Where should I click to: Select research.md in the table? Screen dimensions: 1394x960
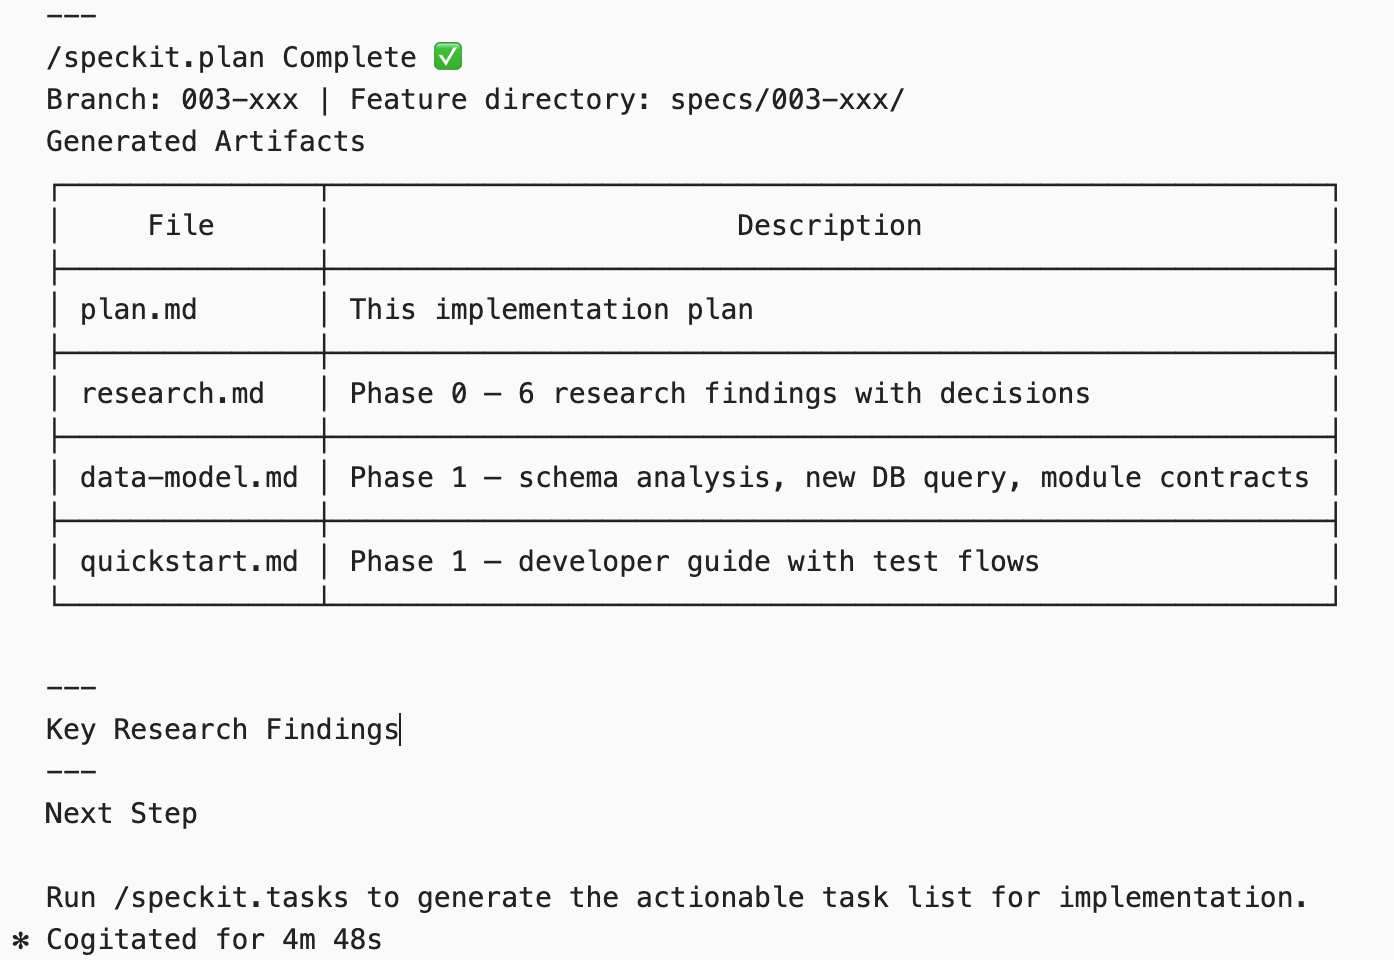172,394
